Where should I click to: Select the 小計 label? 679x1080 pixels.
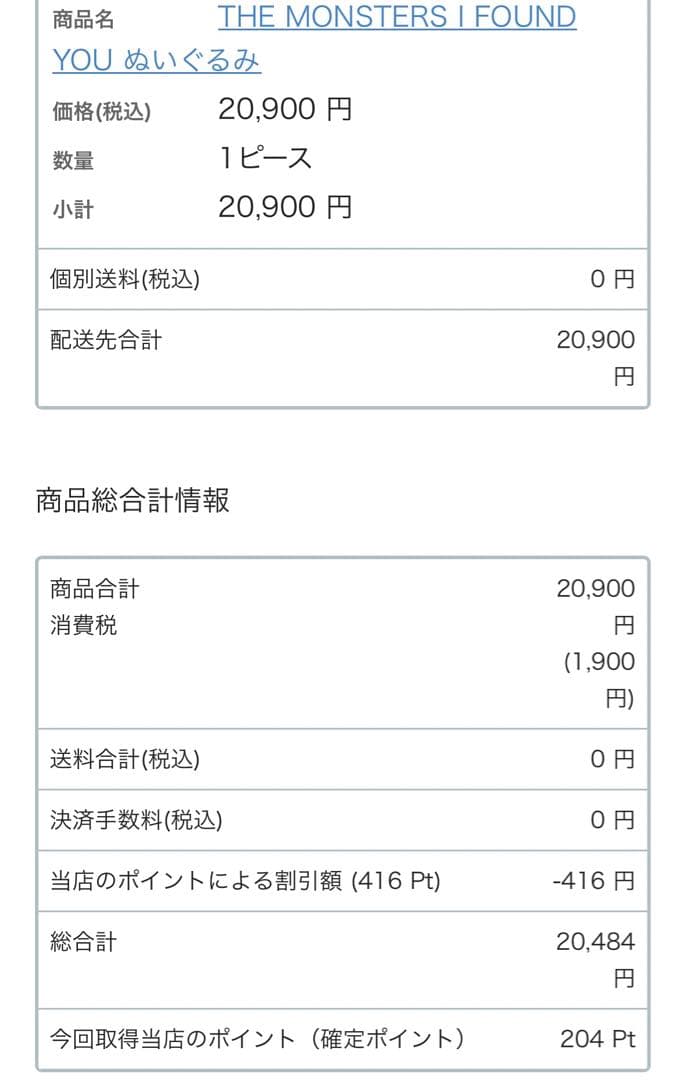click(x=73, y=210)
